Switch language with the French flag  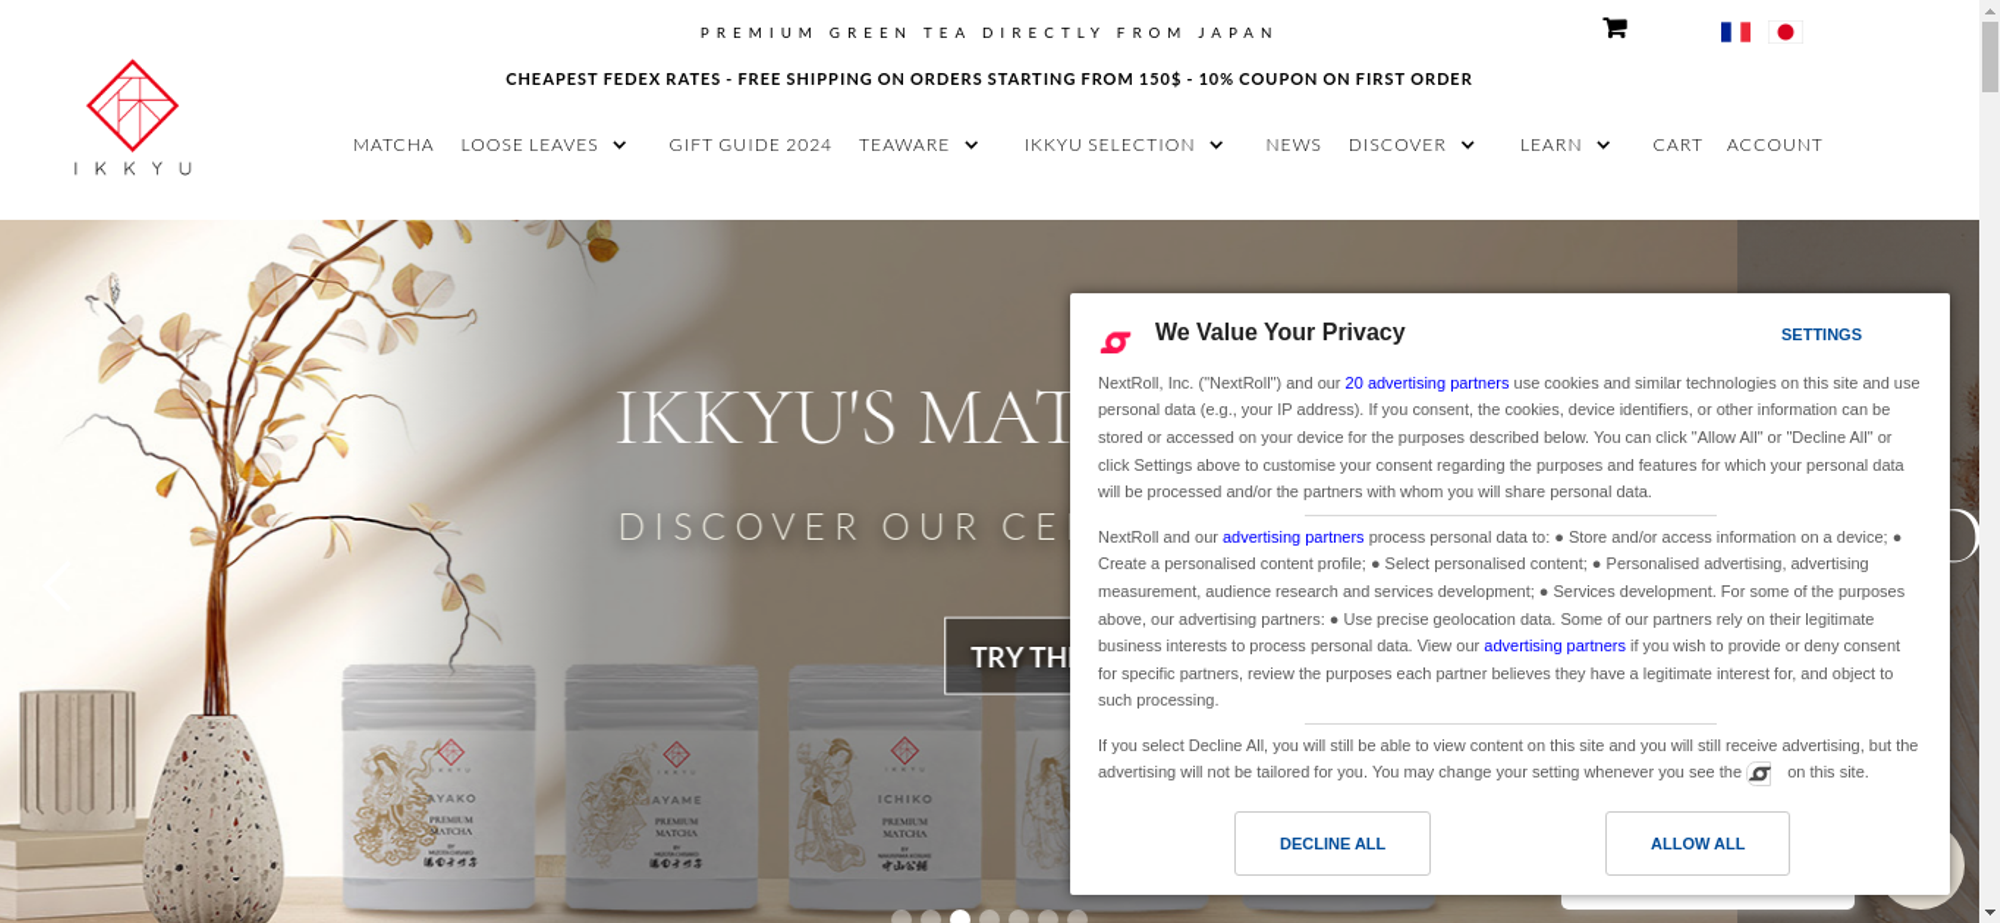coord(1735,32)
